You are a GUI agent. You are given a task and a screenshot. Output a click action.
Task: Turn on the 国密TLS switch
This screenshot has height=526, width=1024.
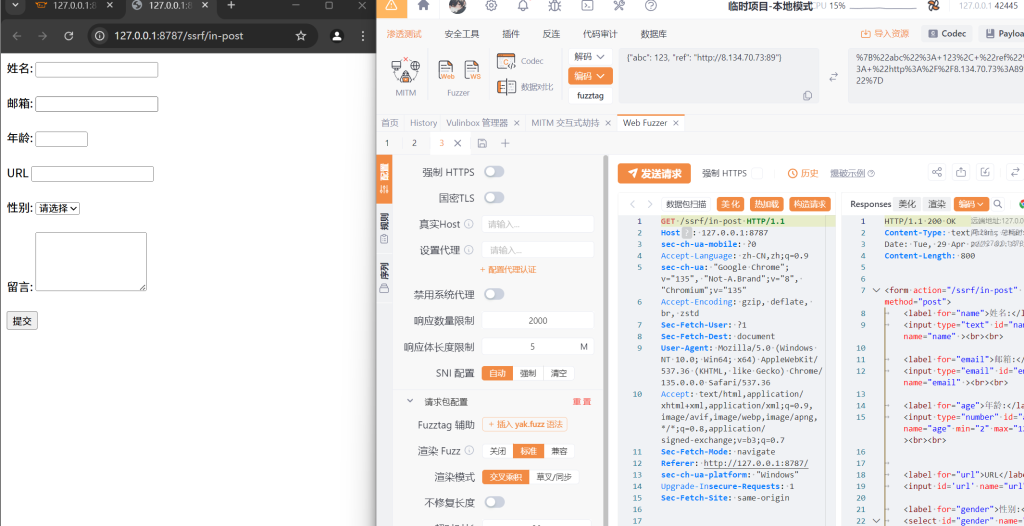[494, 198]
